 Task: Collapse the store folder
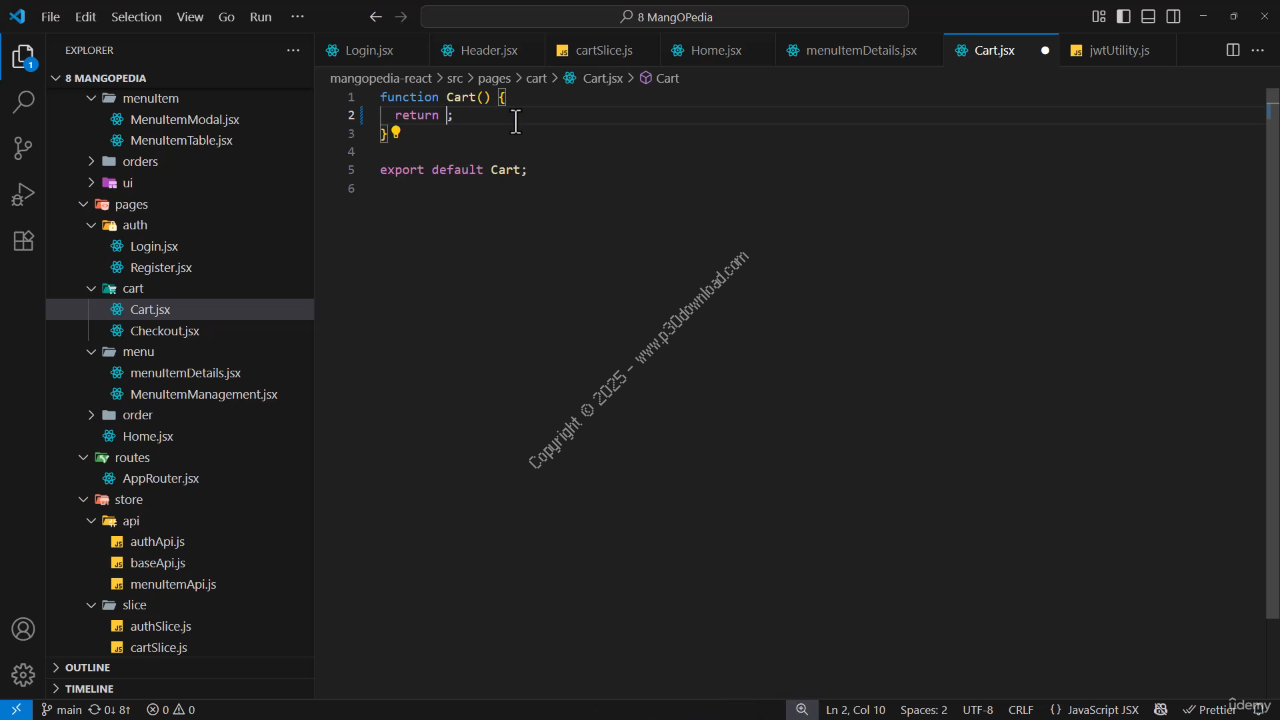(128, 499)
